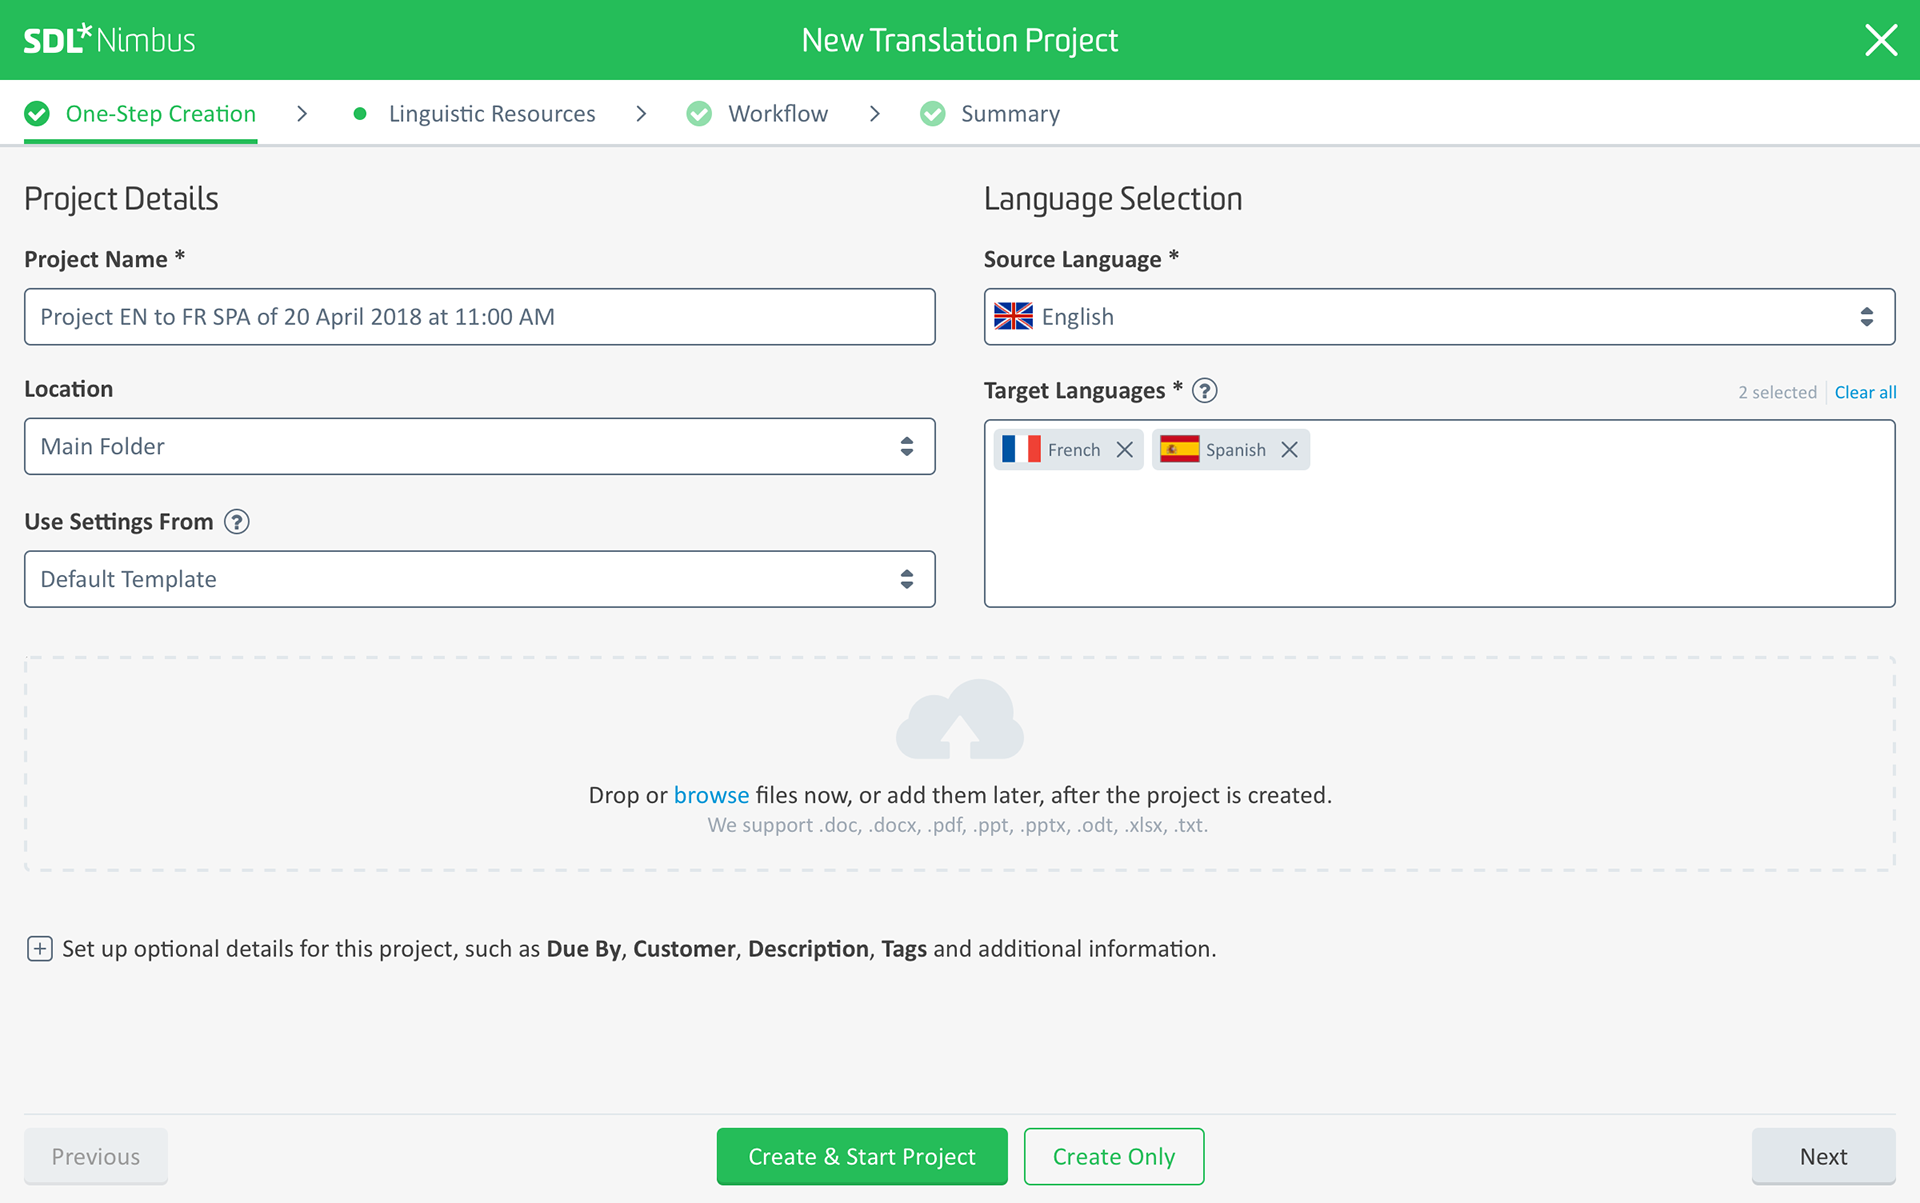Open the Source Language dropdown
This screenshot has height=1203, width=1920.
tap(1438, 317)
